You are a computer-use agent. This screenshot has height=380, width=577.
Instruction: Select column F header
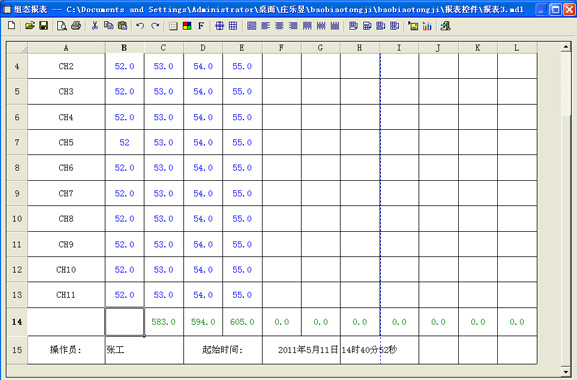click(282, 48)
